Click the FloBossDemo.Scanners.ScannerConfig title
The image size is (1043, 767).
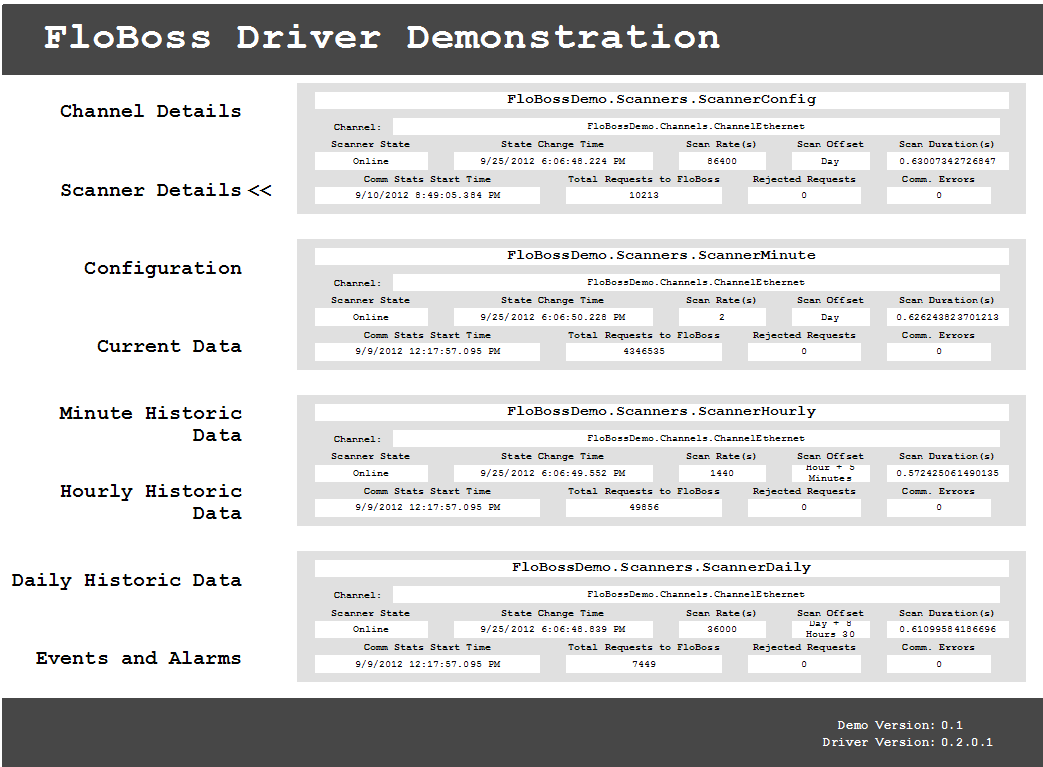click(x=661, y=100)
